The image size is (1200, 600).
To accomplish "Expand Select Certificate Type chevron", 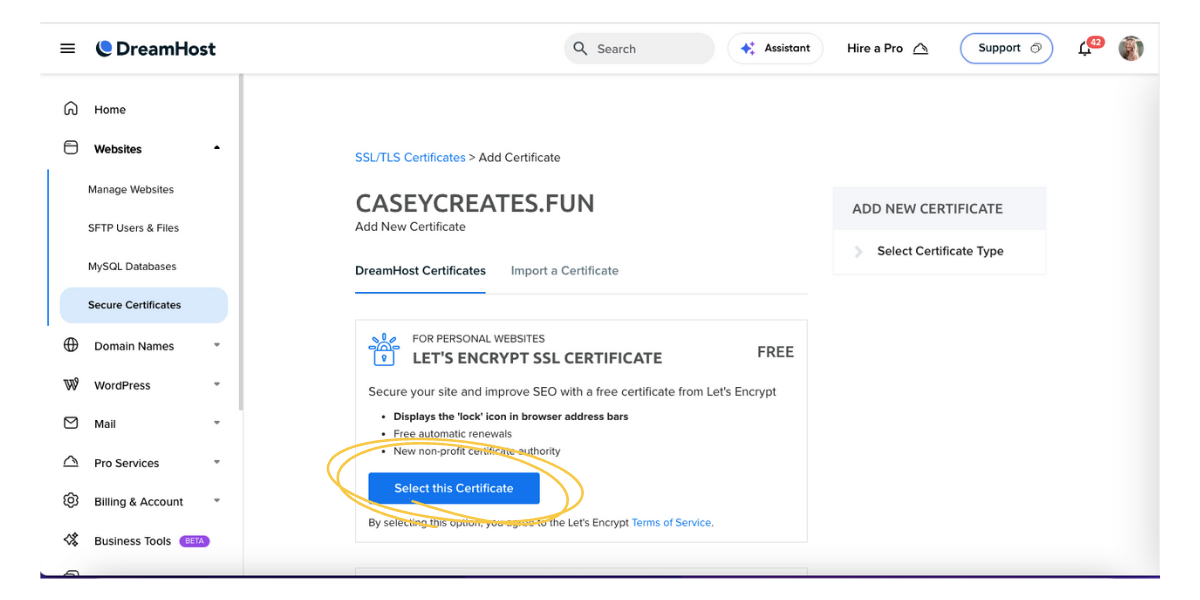I will (x=858, y=252).
